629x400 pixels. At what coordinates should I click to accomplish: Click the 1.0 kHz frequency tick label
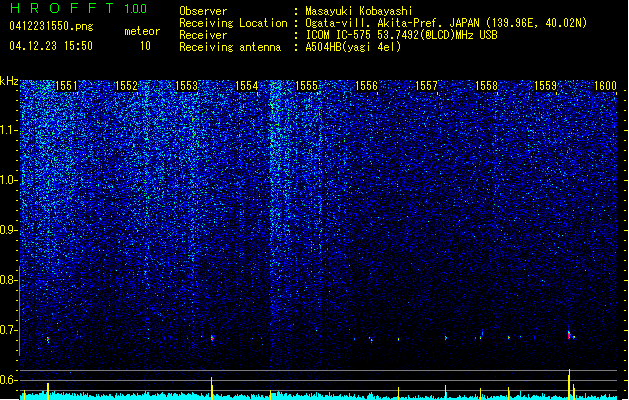point(9,180)
